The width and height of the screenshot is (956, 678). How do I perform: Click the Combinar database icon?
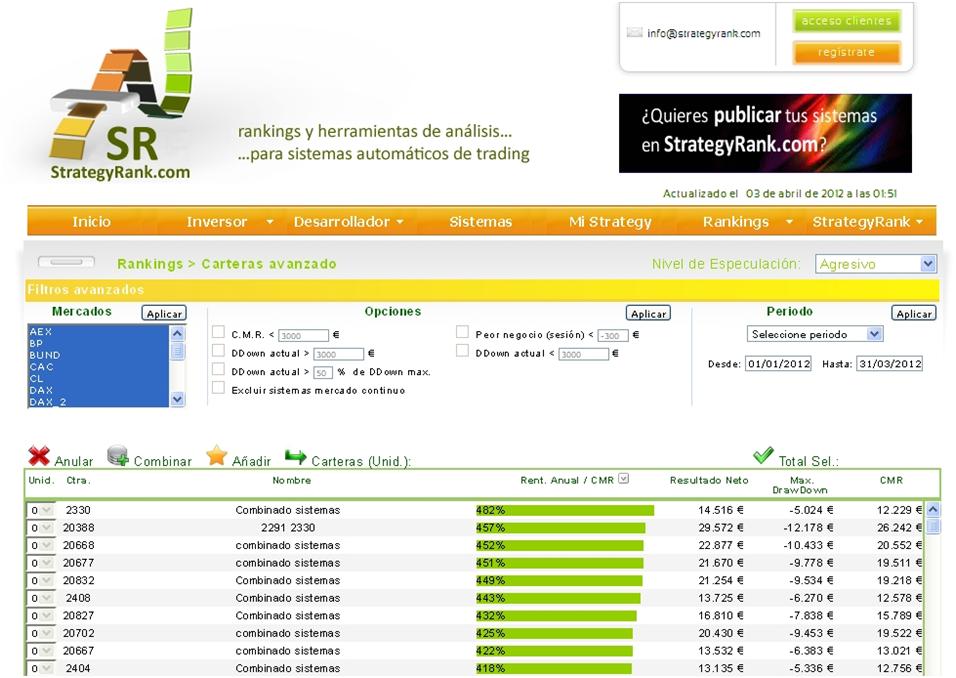(x=118, y=456)
